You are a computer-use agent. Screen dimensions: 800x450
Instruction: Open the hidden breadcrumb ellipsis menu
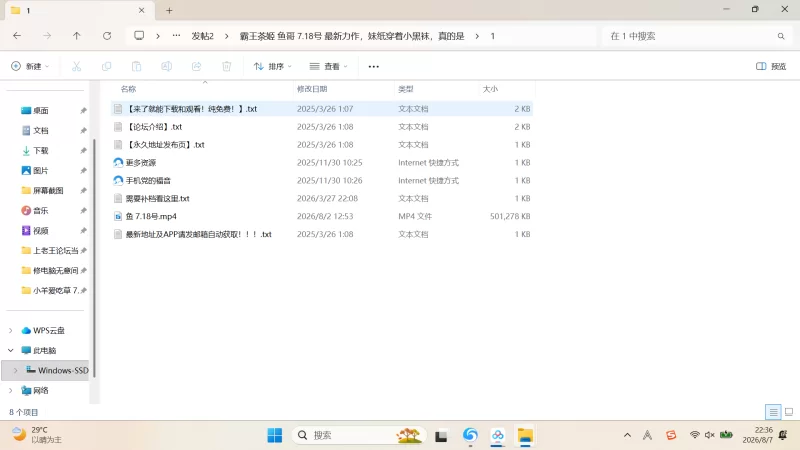pyautogui.click(x=176, y=36)
